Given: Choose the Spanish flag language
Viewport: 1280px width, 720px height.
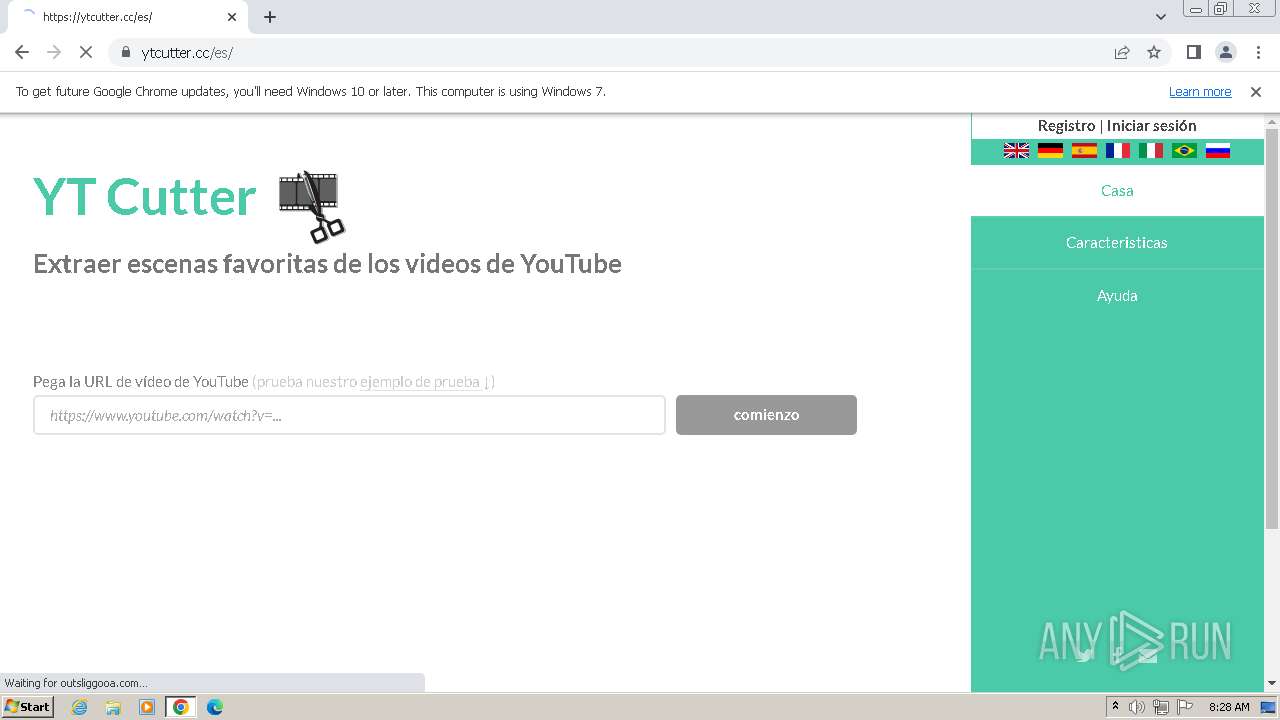Looking at the screenshot, I should [1084, 151].
